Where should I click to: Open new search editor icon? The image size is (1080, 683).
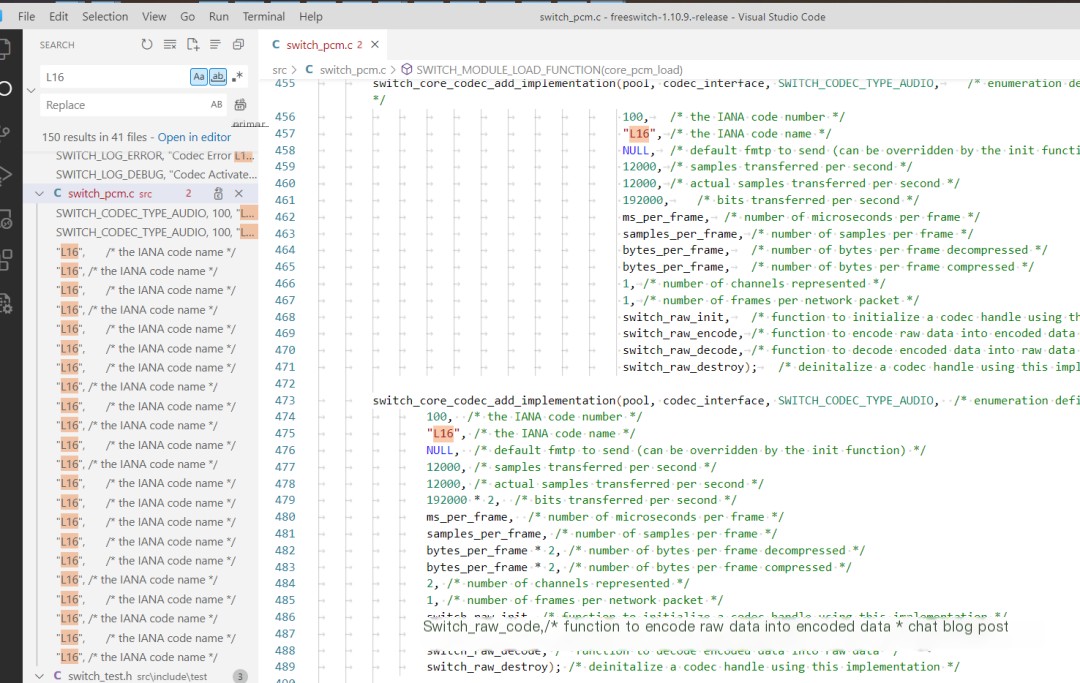[193, 45]
